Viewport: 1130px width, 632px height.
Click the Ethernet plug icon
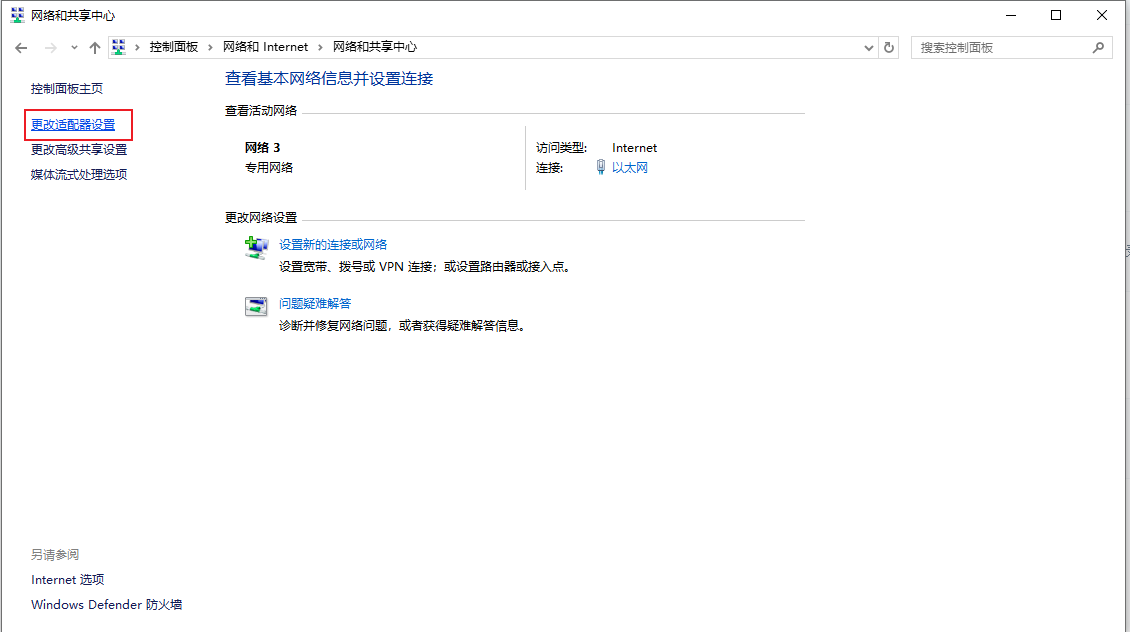pos(601,167)
